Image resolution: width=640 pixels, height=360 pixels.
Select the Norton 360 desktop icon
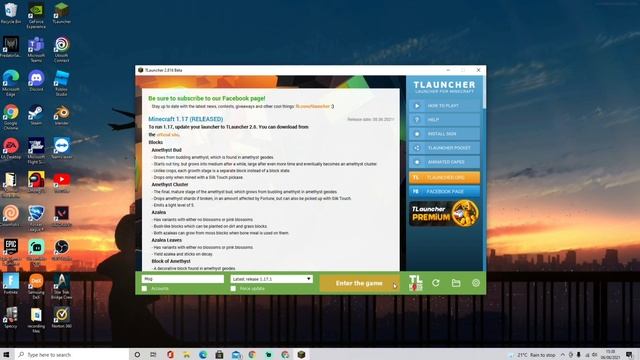pos(62,318)
